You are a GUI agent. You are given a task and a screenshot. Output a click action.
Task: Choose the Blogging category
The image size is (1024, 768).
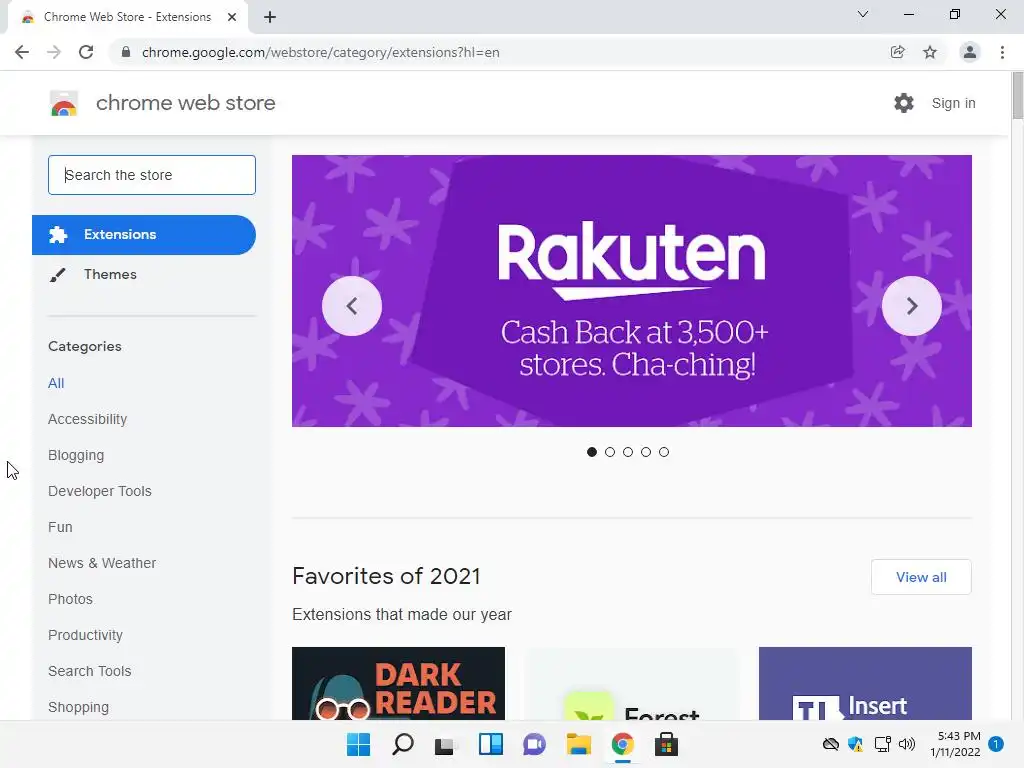pyautogui.click(x=76, y=455)
